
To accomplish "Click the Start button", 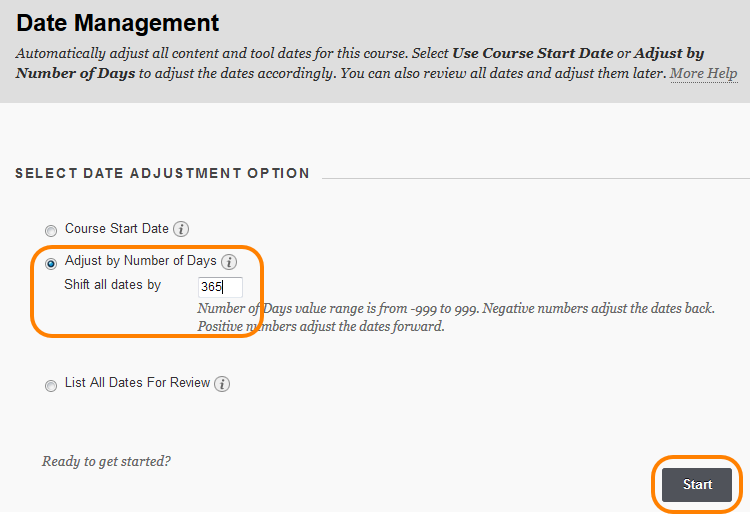I will click(697, 484).
